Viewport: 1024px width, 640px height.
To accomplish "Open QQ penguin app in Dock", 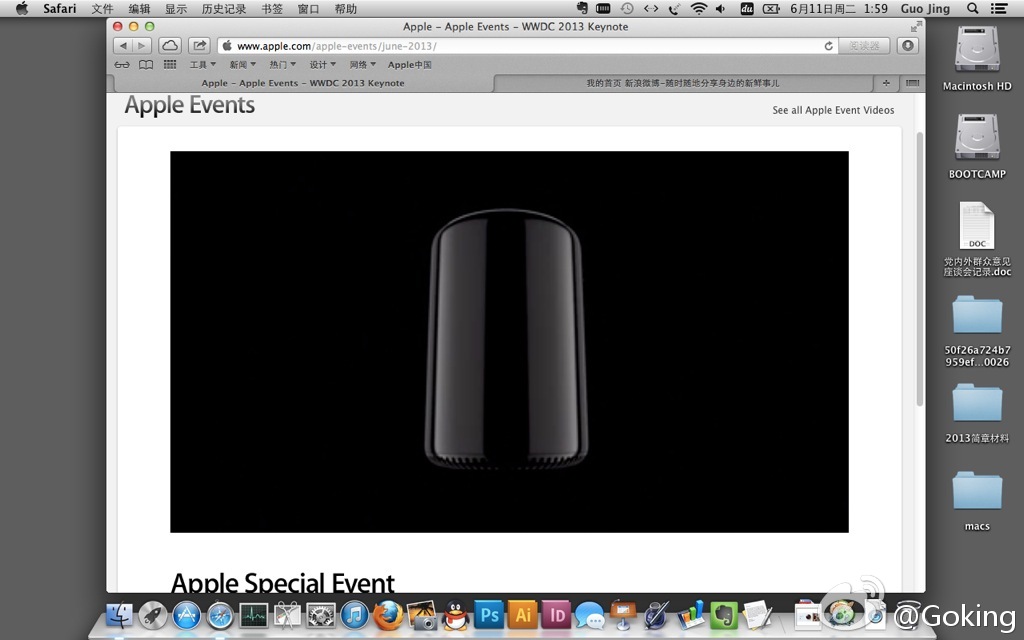I will coord(456,615).
